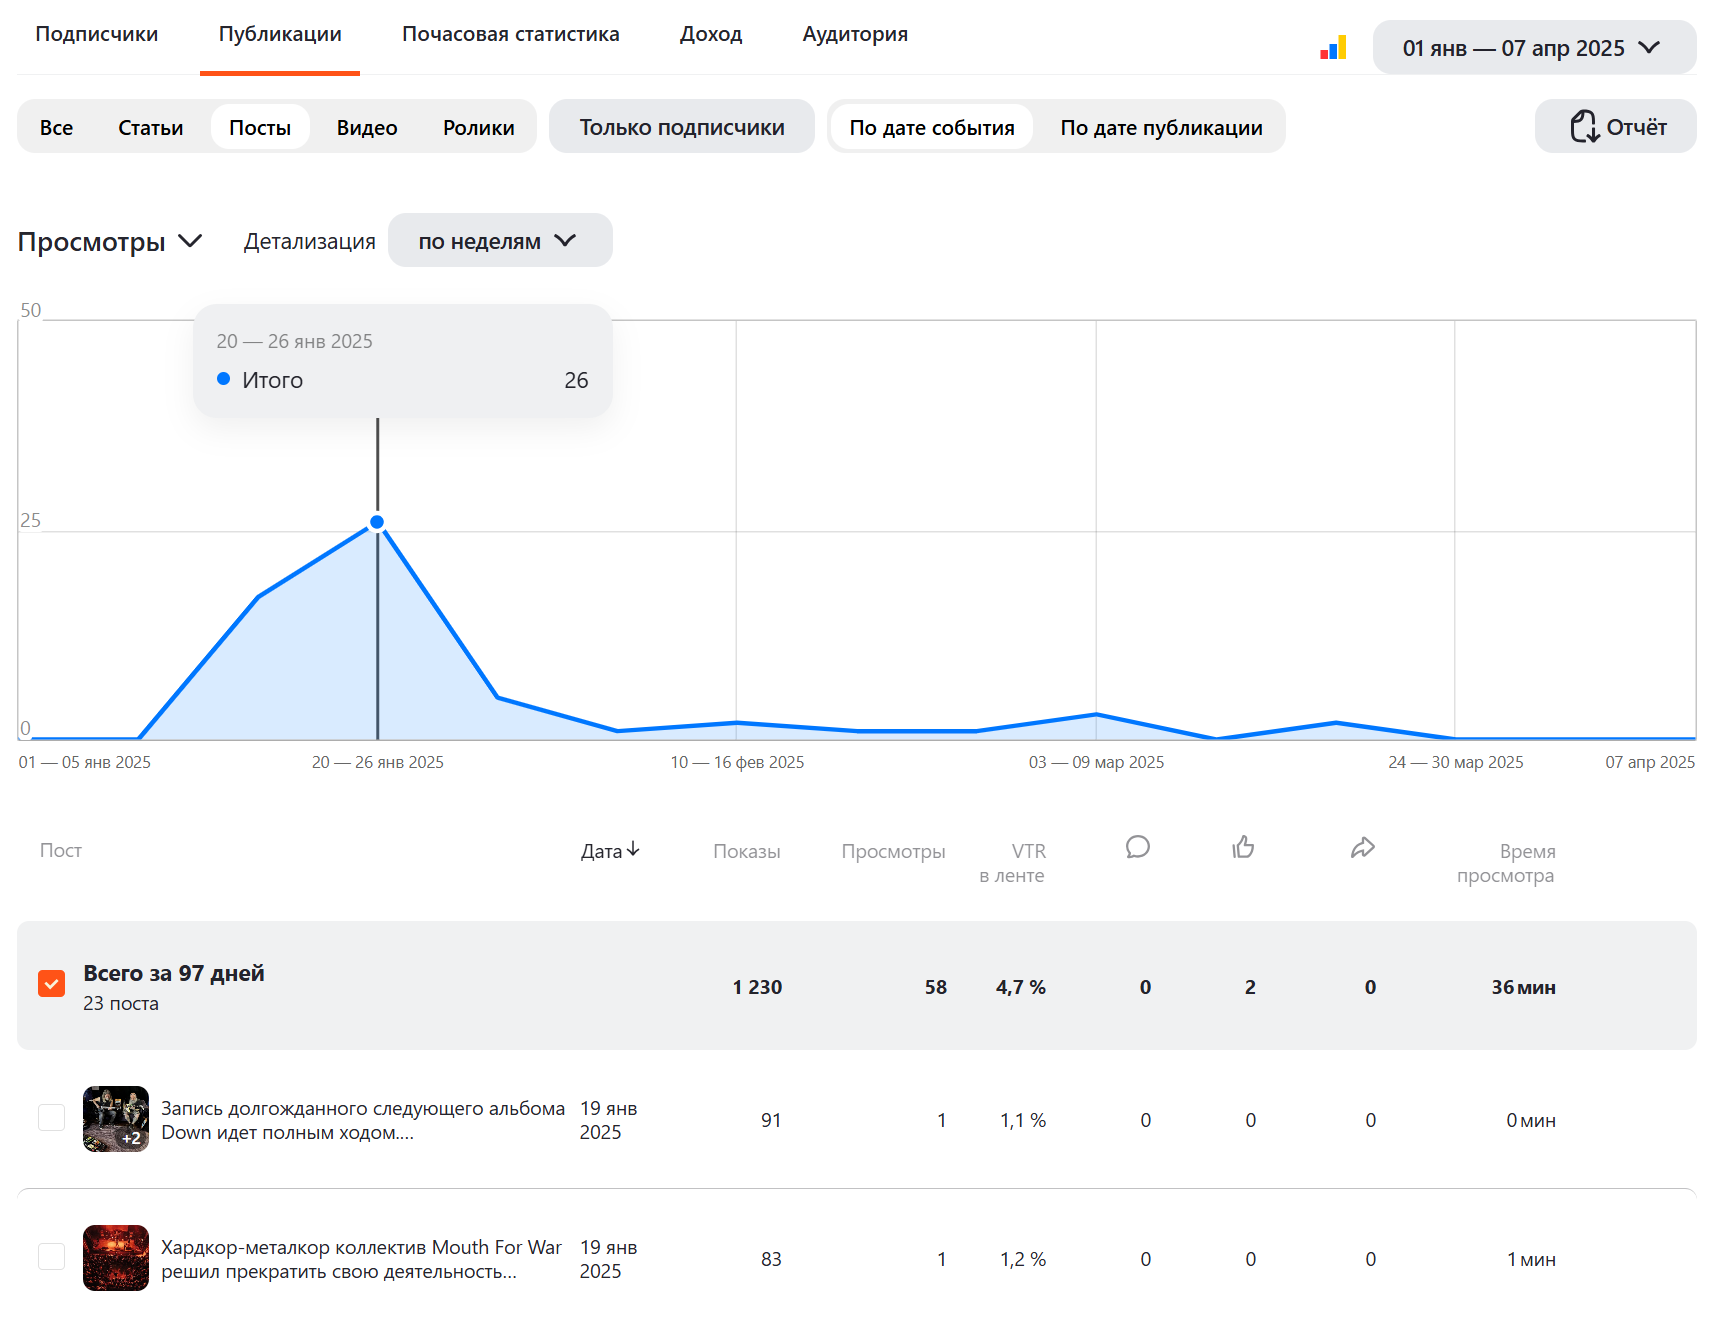The width and height of the screenshot is (1710, 1321).
Task: Click the chart data point for 20–26 янв
Action: (x=377, y=522)
